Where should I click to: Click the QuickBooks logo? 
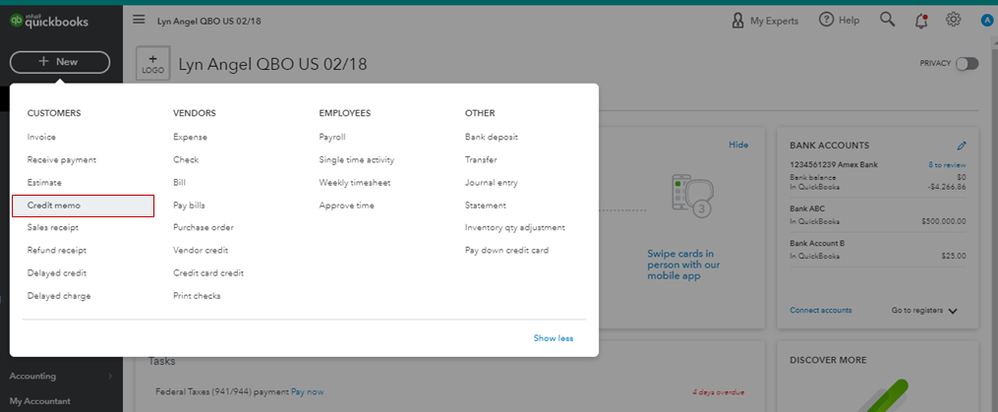49,21
